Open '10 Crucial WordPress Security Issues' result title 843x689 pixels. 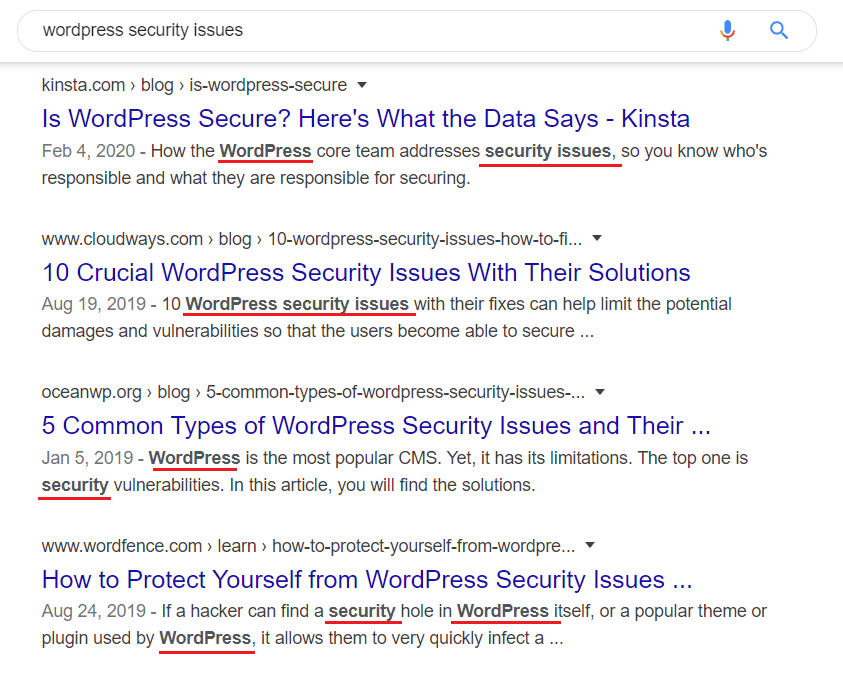(x=366, y=272)
